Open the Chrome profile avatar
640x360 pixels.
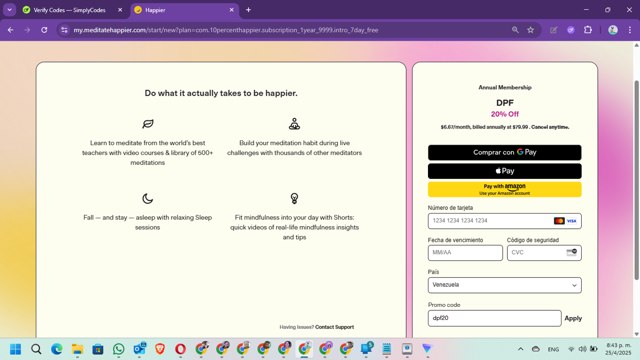pos(613,30)
